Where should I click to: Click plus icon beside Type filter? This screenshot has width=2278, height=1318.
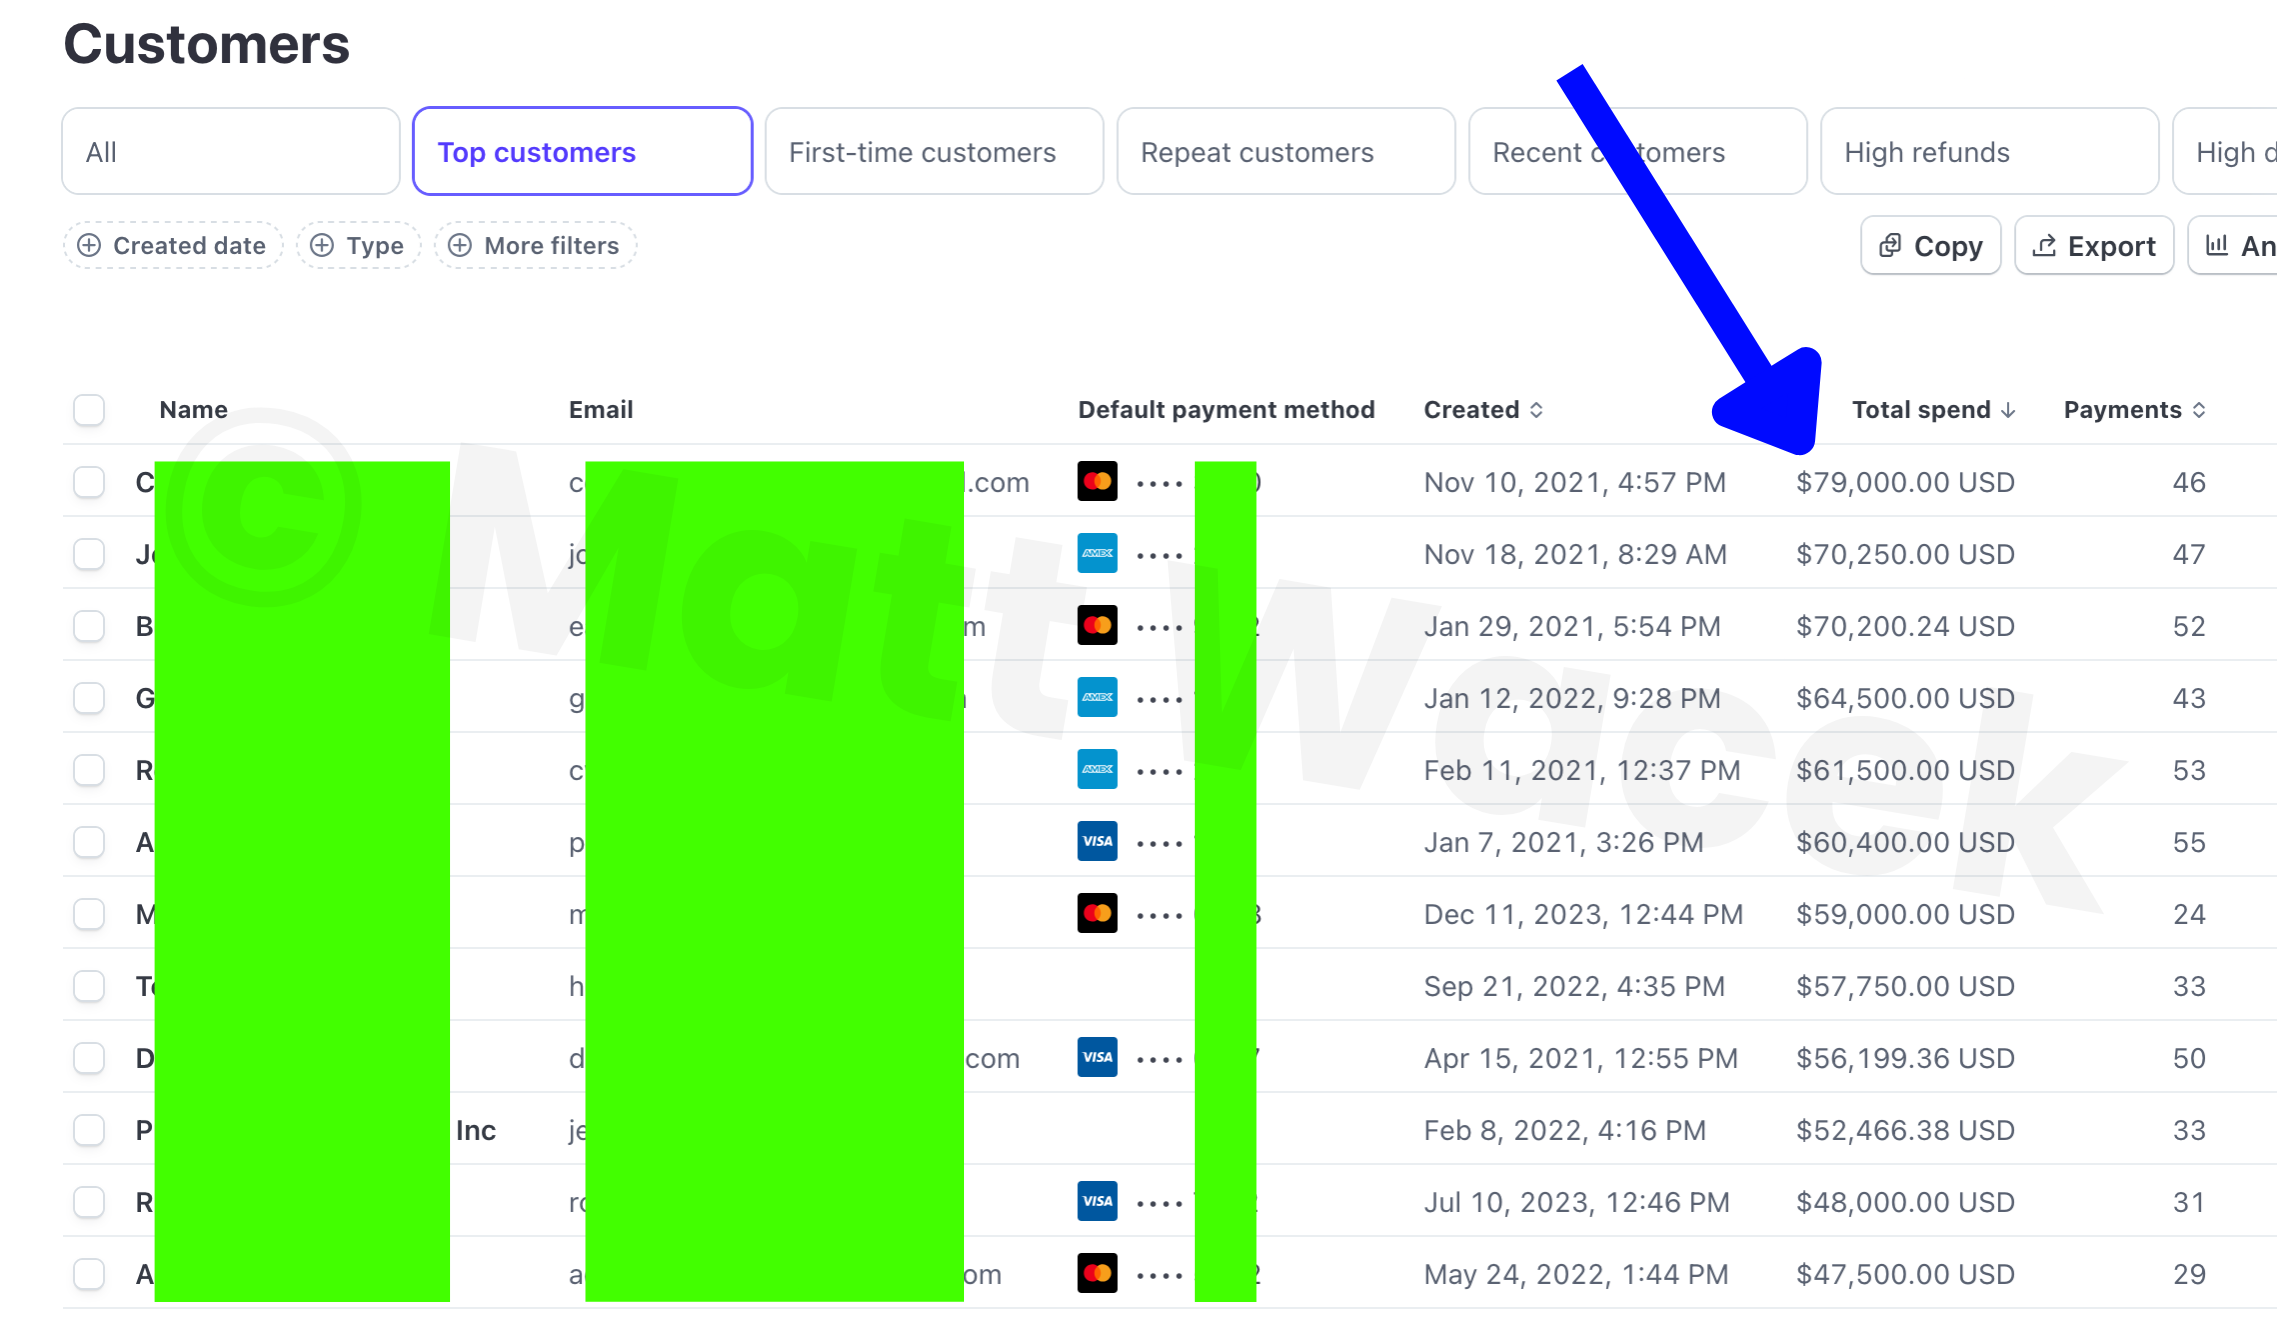322,246
